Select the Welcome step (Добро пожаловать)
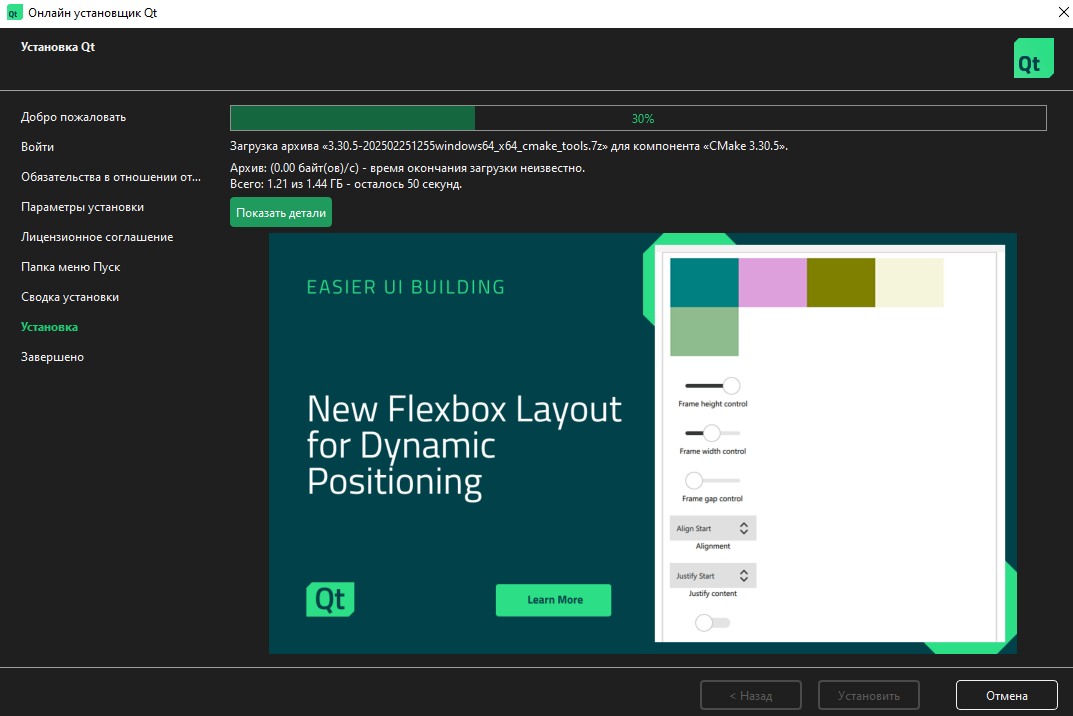This screenshot has height=716, width=1073. point(73,117)
